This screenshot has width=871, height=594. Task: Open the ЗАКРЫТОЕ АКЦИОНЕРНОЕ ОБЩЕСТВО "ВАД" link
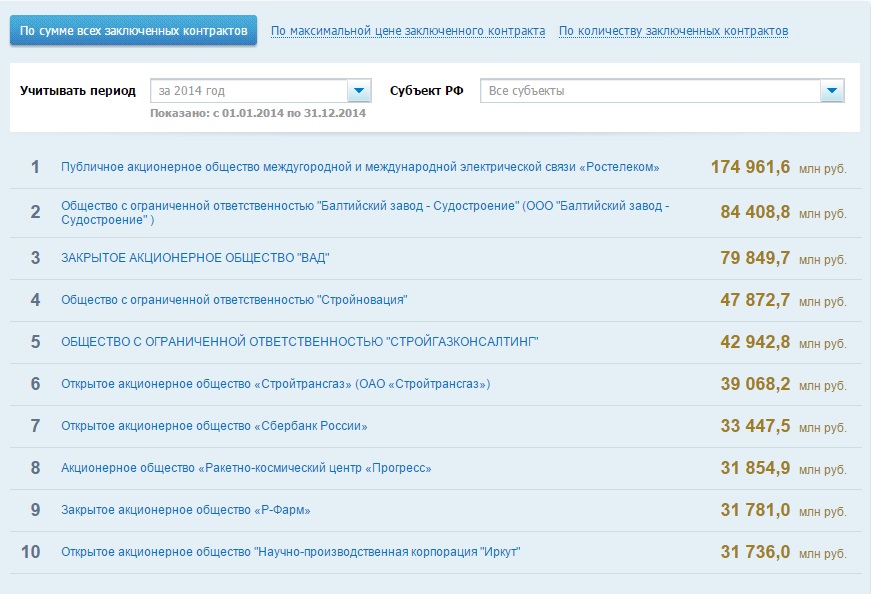click(x=195, y=258)
